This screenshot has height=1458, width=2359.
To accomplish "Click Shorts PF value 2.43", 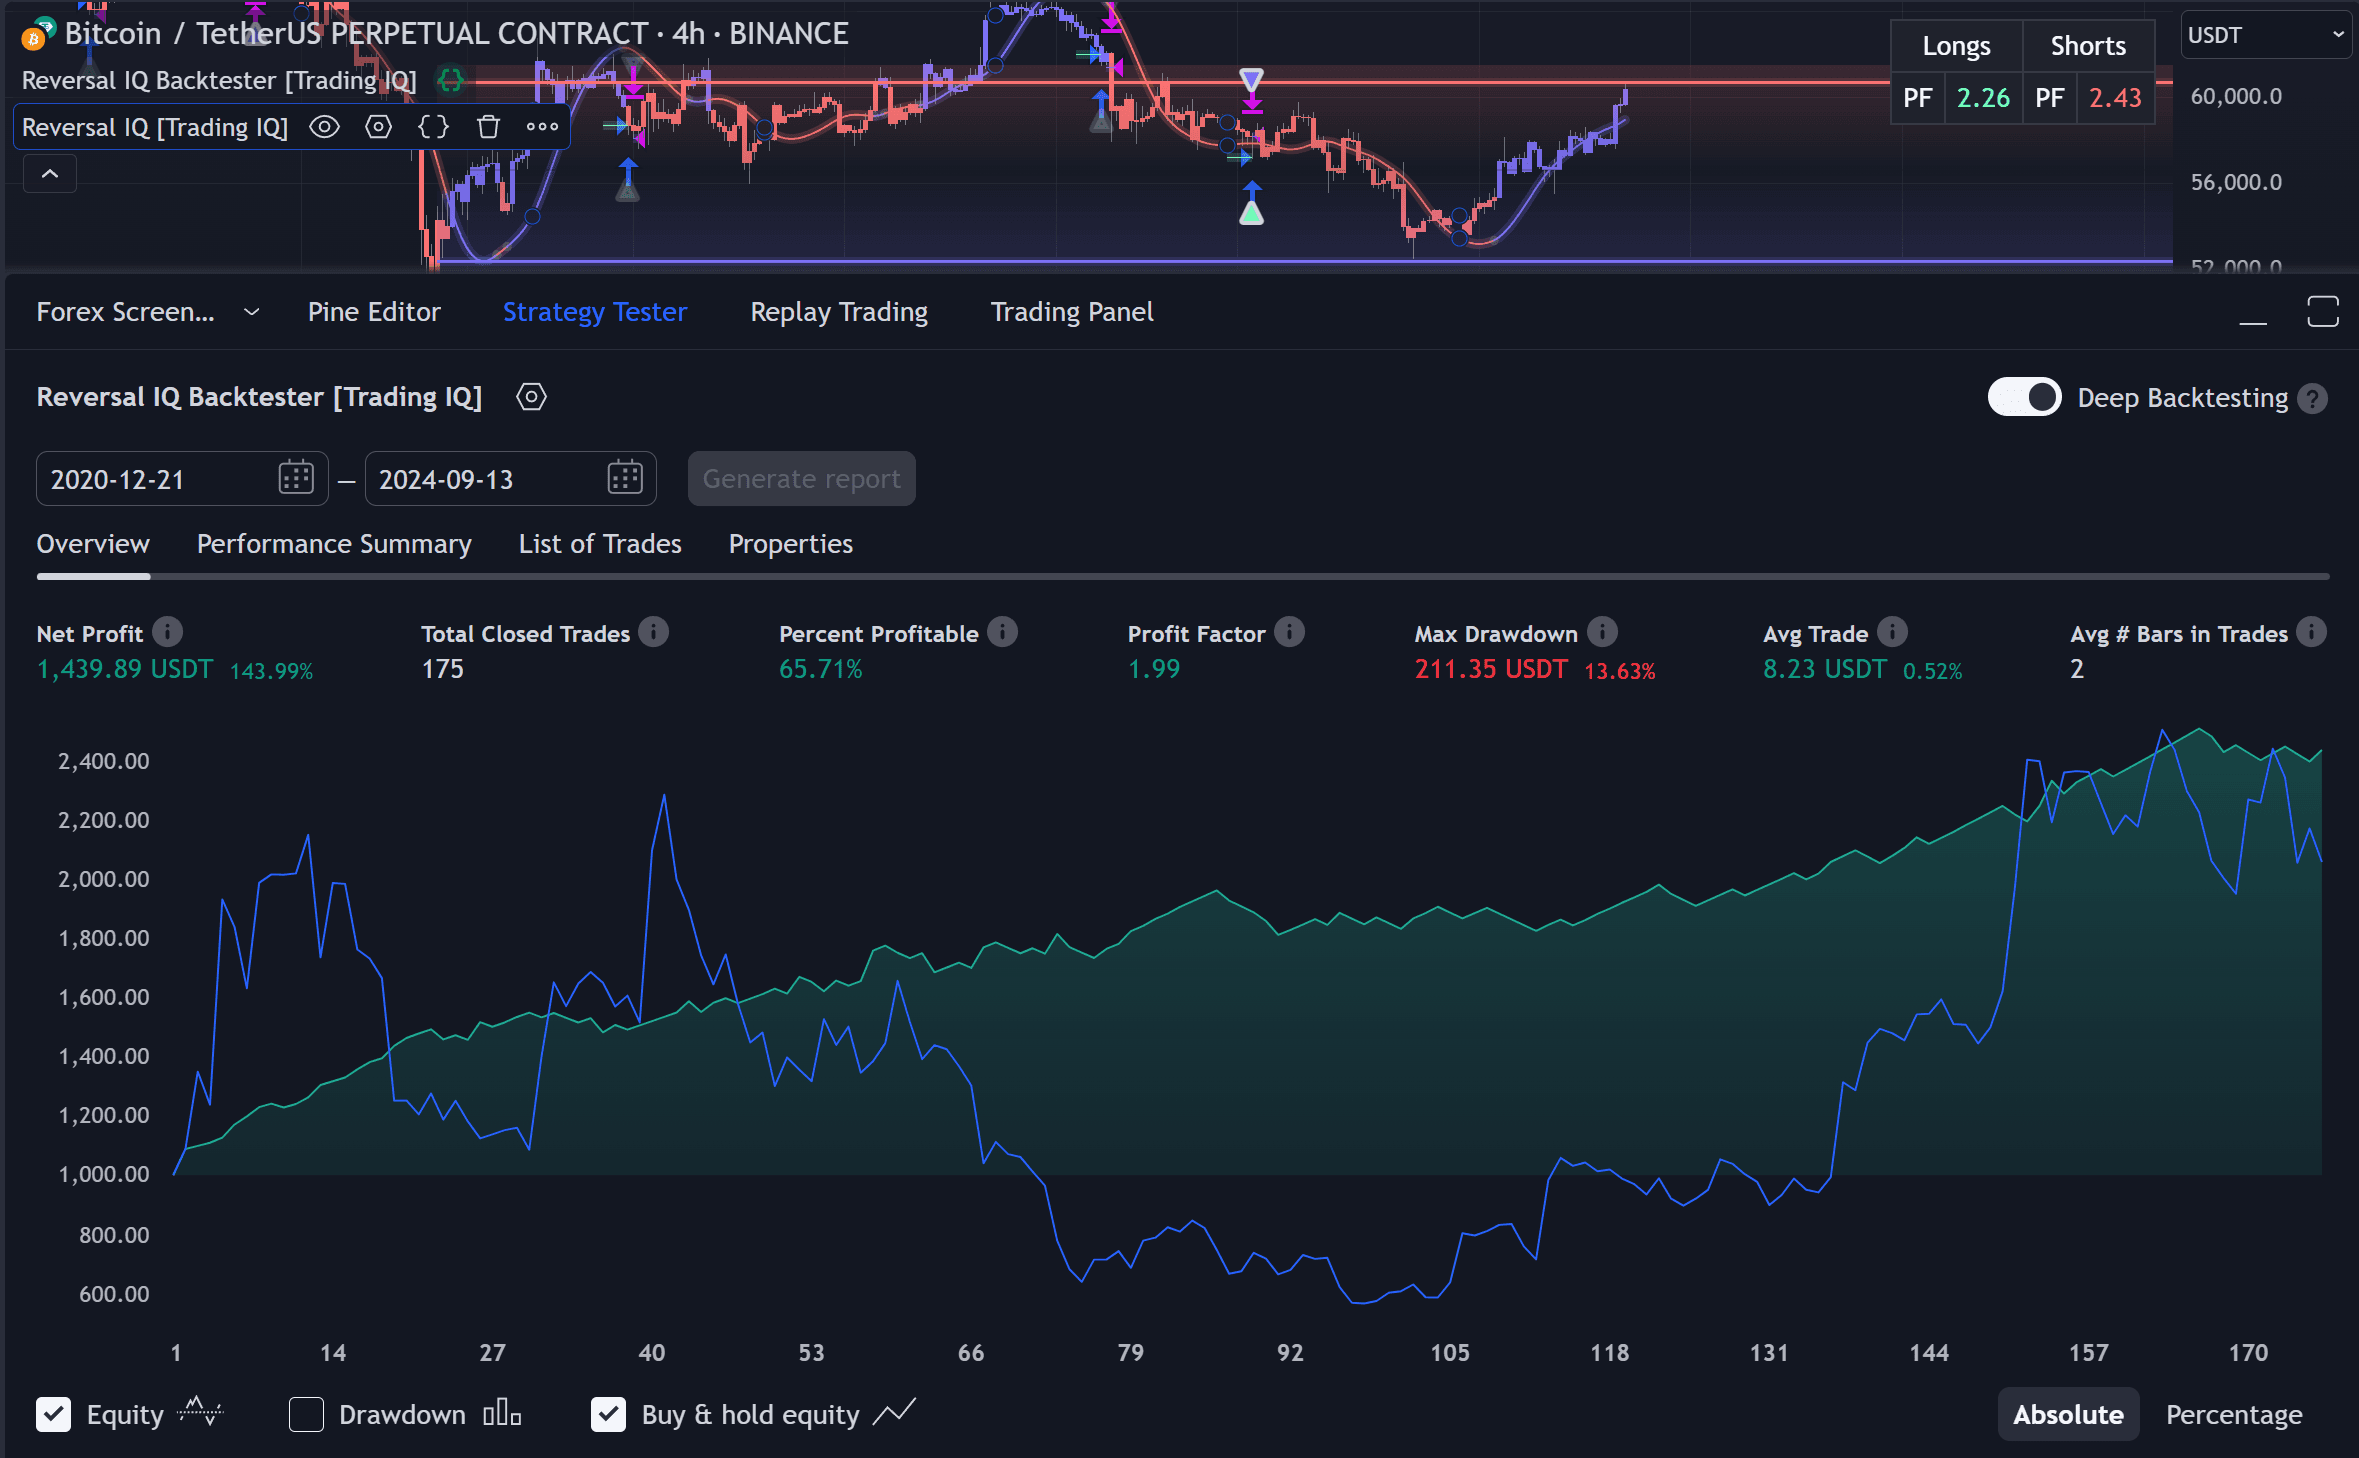I will click(x=2115, y=98).
